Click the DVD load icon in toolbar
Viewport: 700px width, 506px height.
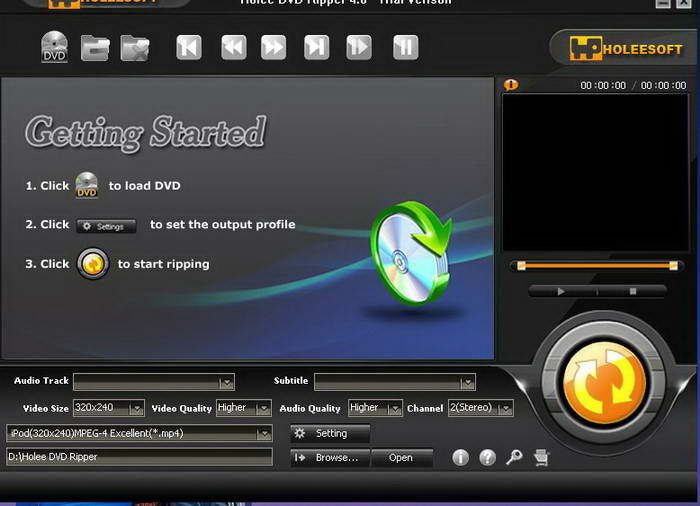(x=54, y=47)
